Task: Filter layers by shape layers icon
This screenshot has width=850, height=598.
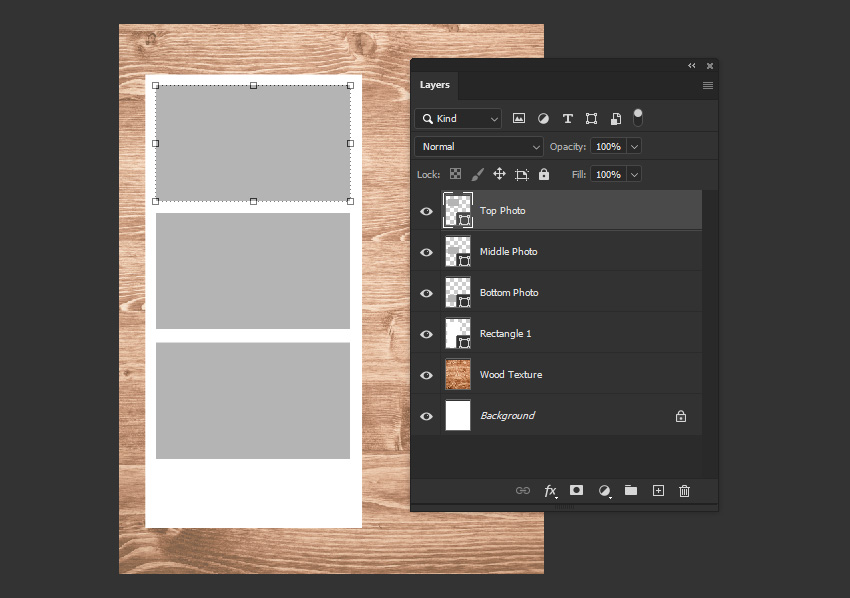Action: (x=591, y=118)
